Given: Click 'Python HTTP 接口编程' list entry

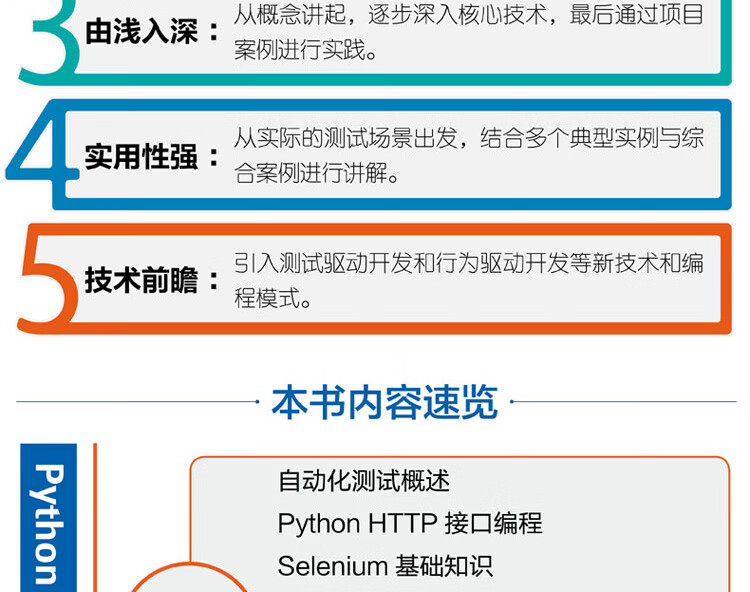Looking at the screenshot, I should 410,523.
